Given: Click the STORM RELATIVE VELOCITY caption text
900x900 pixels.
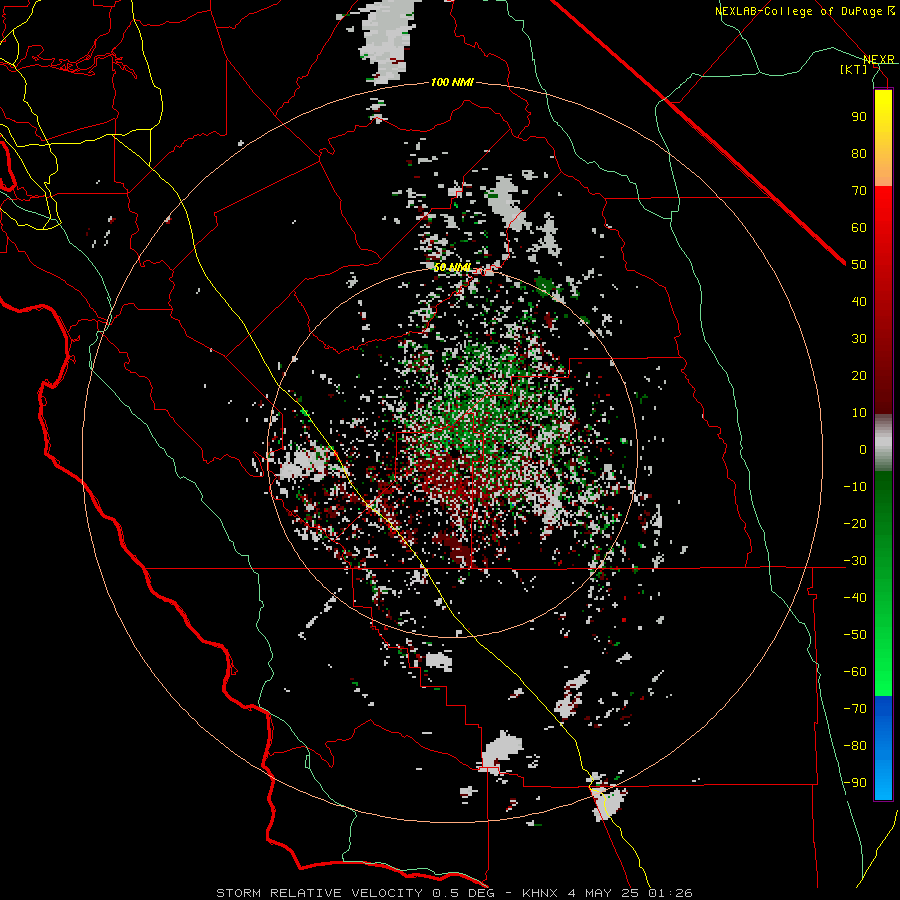Looking at the screenshot, I should pyautogui.click(x=319, y=893).
